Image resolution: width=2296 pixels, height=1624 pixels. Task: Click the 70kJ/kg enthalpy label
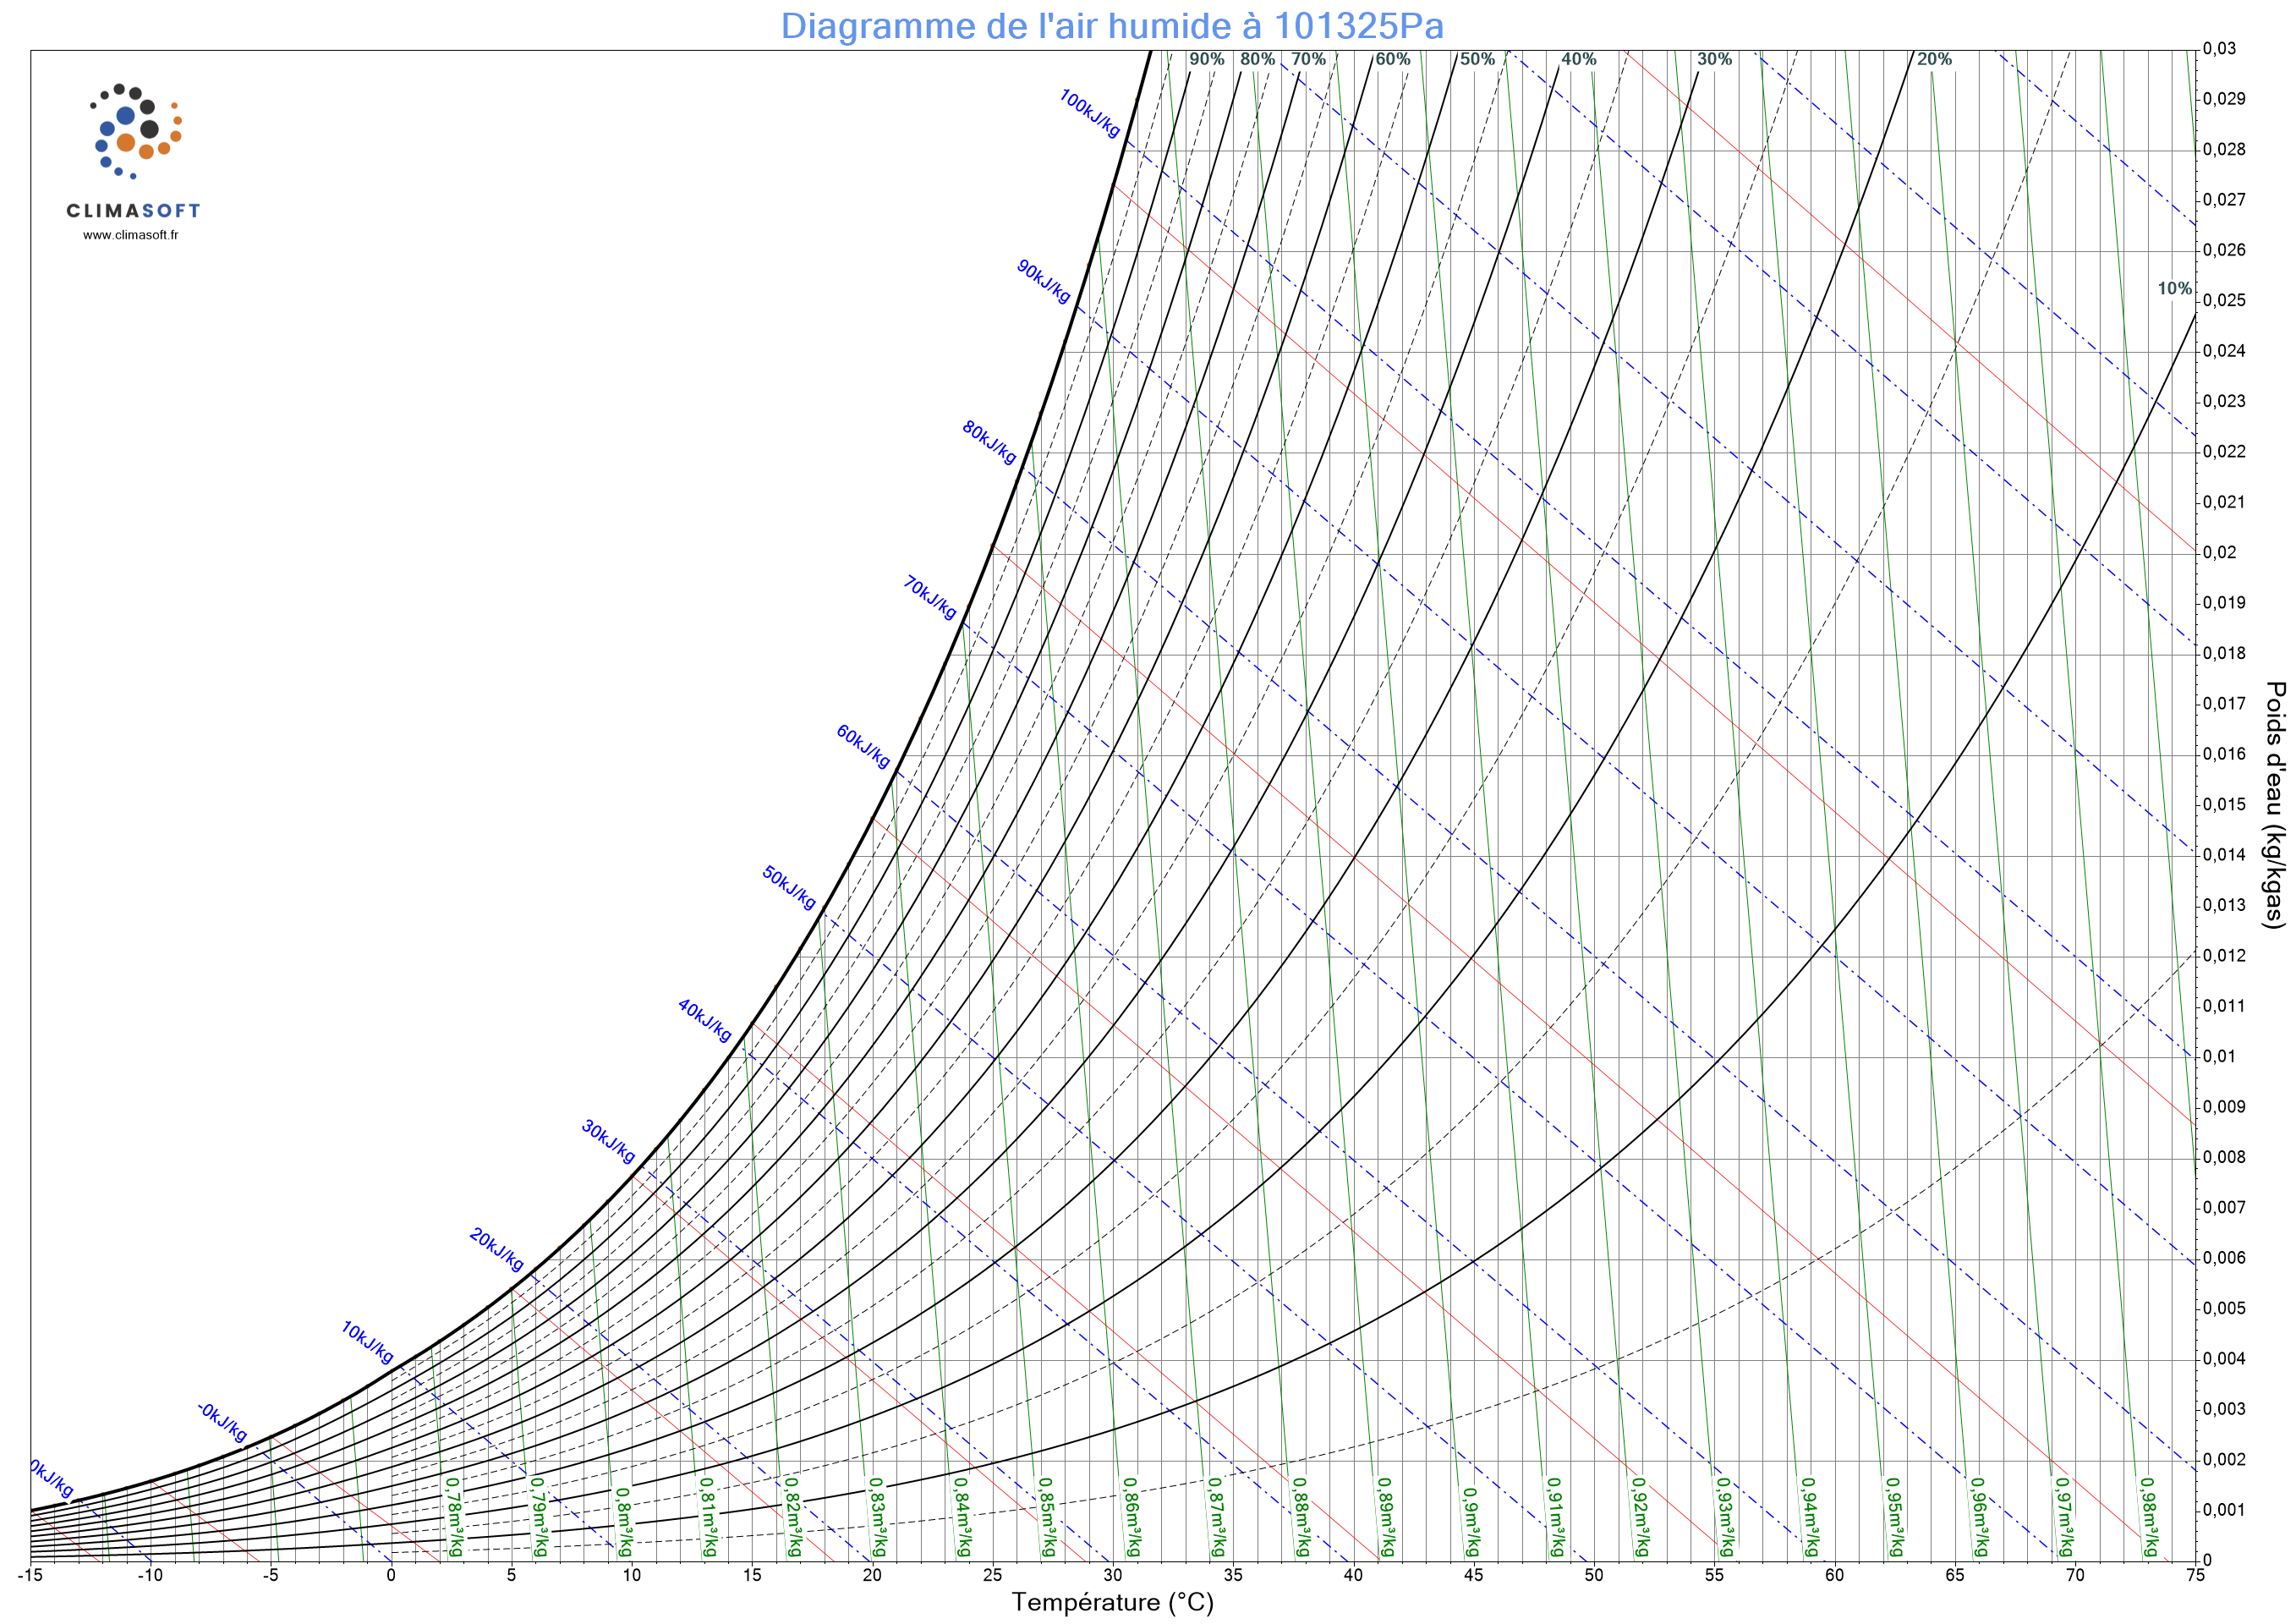(930, 597)
